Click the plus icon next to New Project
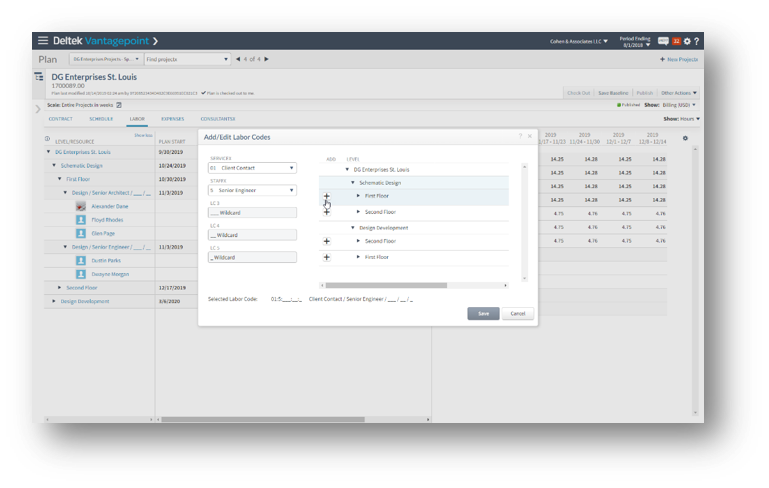This screenshot has height=488, width=769. 662,59
